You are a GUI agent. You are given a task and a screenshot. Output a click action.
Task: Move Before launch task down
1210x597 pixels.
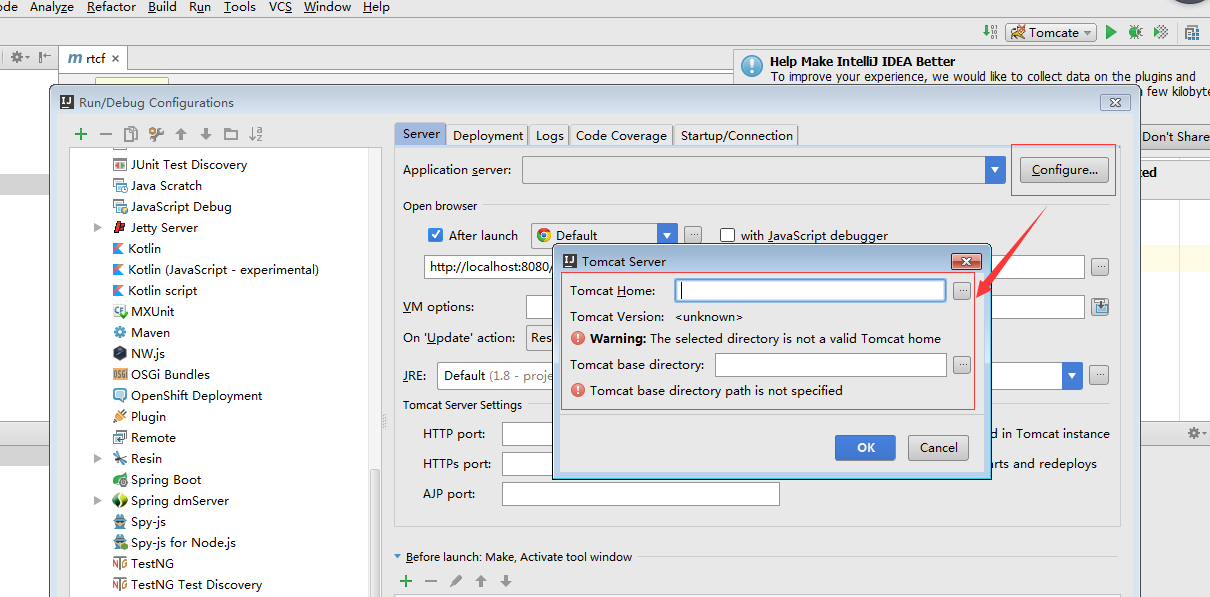(x=506, y=581)
